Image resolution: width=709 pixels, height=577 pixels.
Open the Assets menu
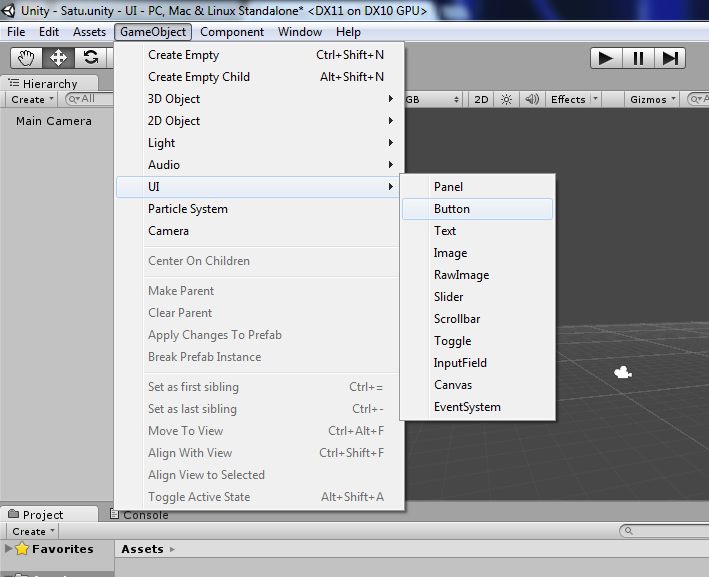90,32
